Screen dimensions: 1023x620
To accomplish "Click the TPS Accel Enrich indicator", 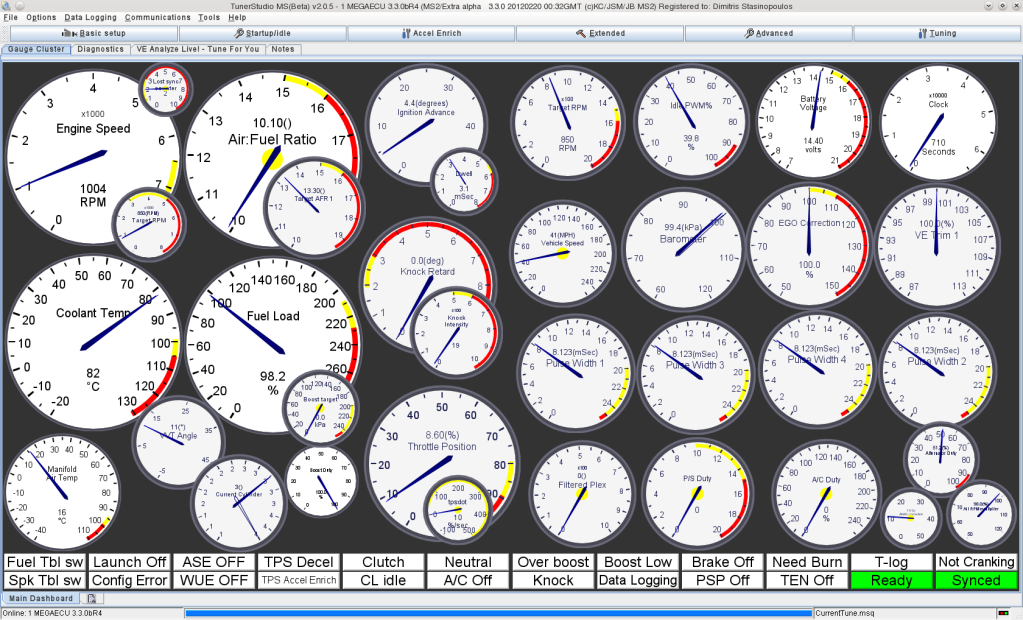I will pos(299,580).
